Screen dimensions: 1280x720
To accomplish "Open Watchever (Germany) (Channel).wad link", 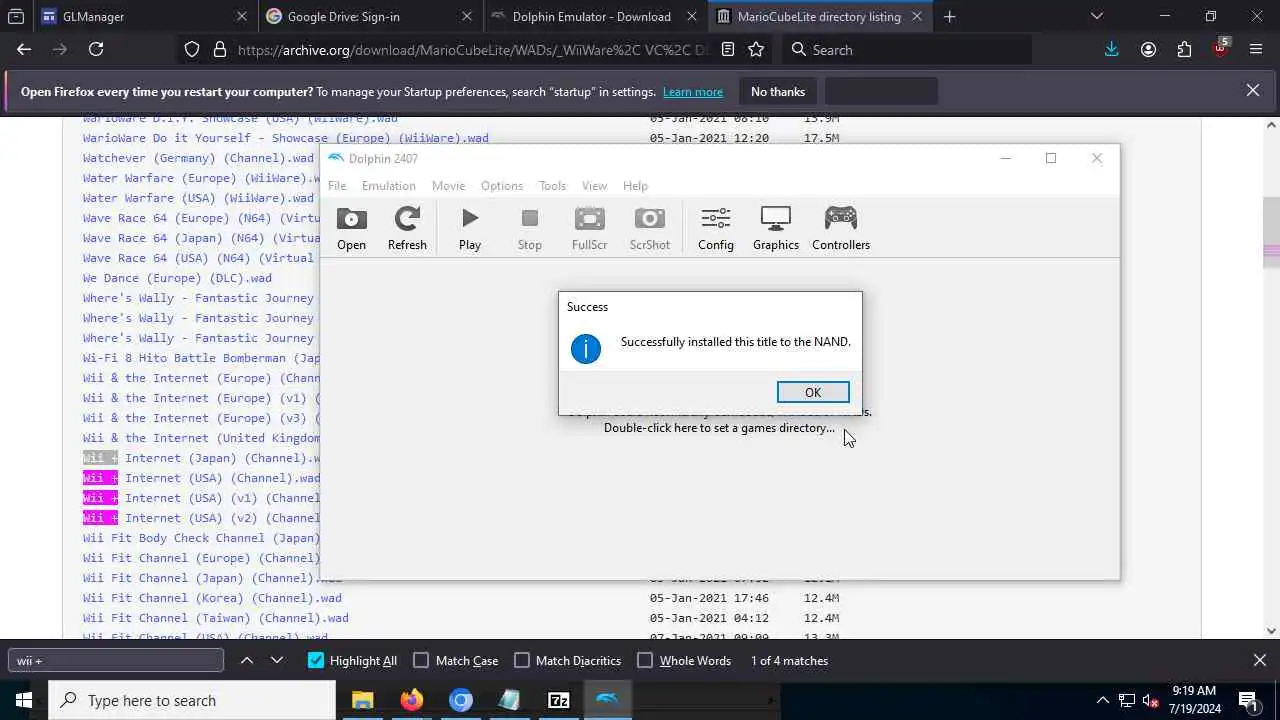I will pyautogui.click(x=198, y=158).
